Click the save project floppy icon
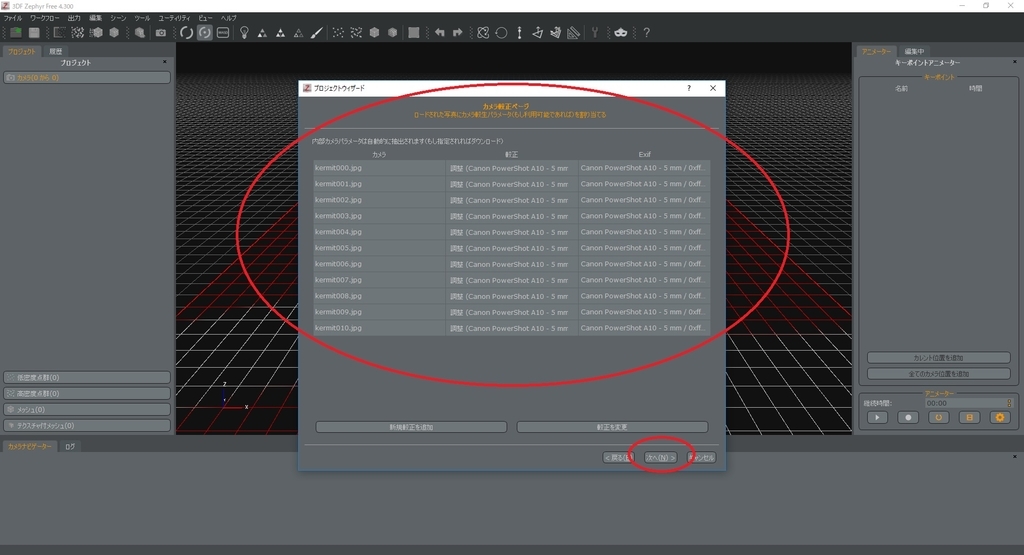 pyautogui.click(x=34, y=33)
